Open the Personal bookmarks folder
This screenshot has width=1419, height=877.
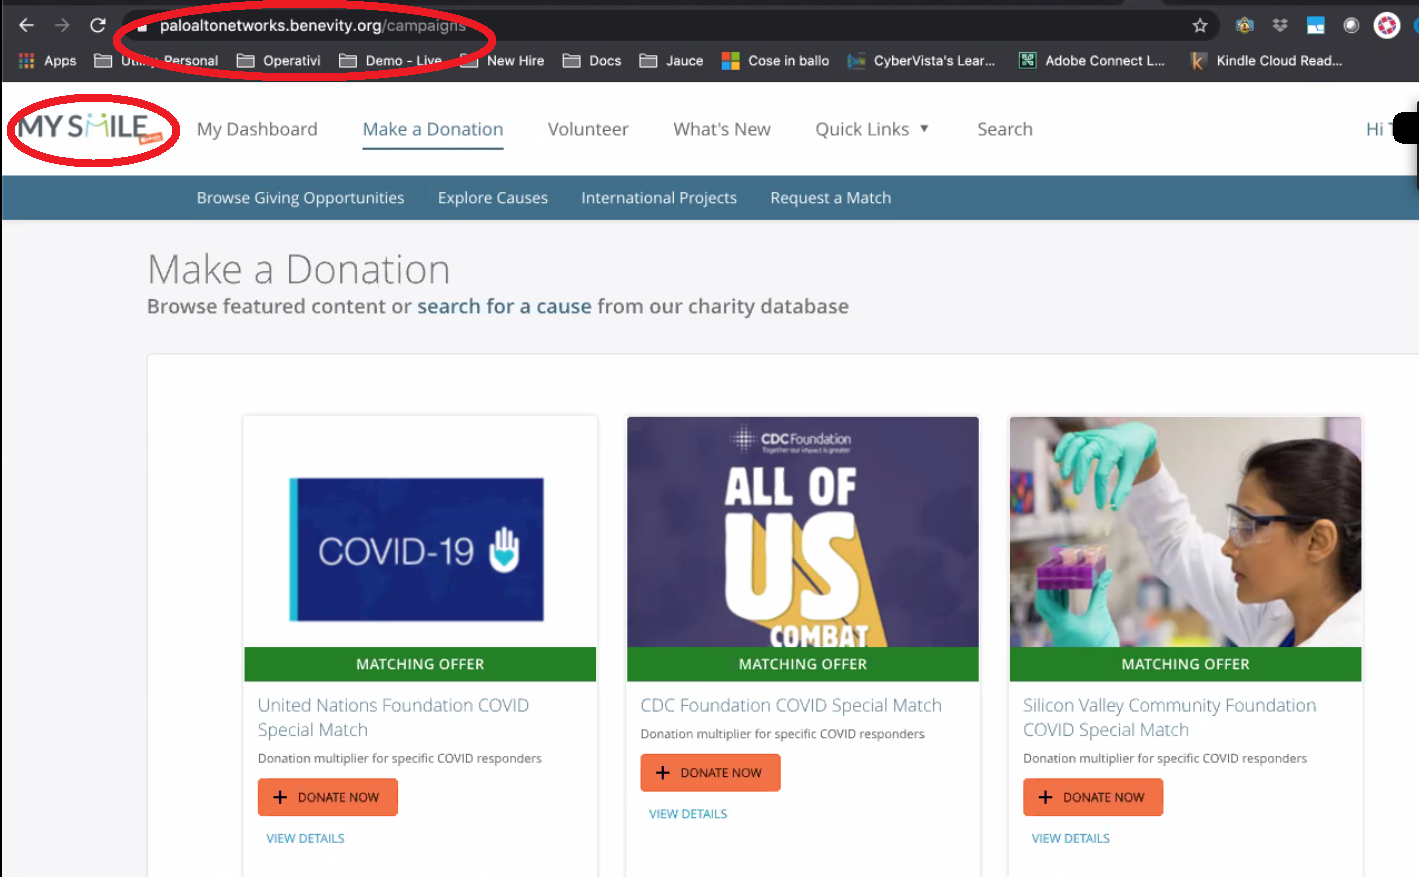point(156,61)
